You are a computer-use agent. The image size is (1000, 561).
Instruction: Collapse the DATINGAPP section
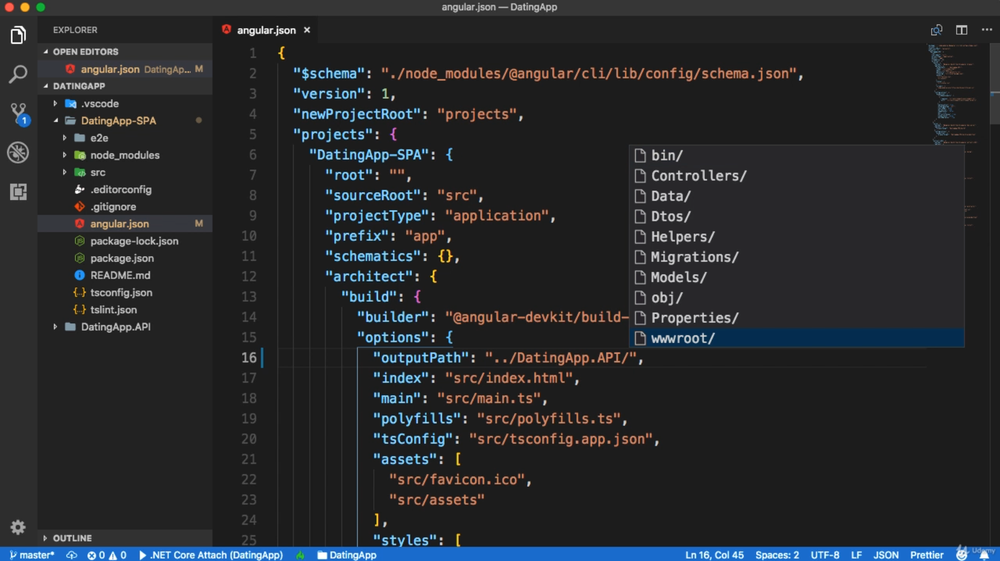124,86
